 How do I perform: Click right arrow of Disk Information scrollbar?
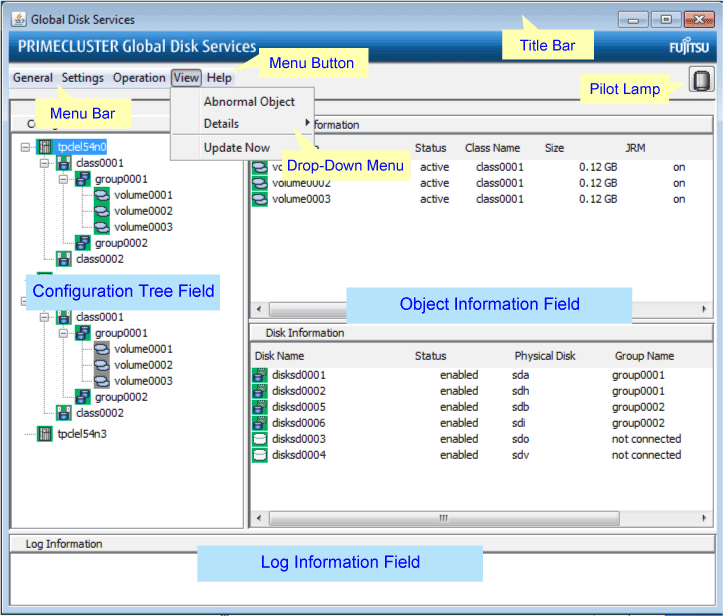(704, 518)
